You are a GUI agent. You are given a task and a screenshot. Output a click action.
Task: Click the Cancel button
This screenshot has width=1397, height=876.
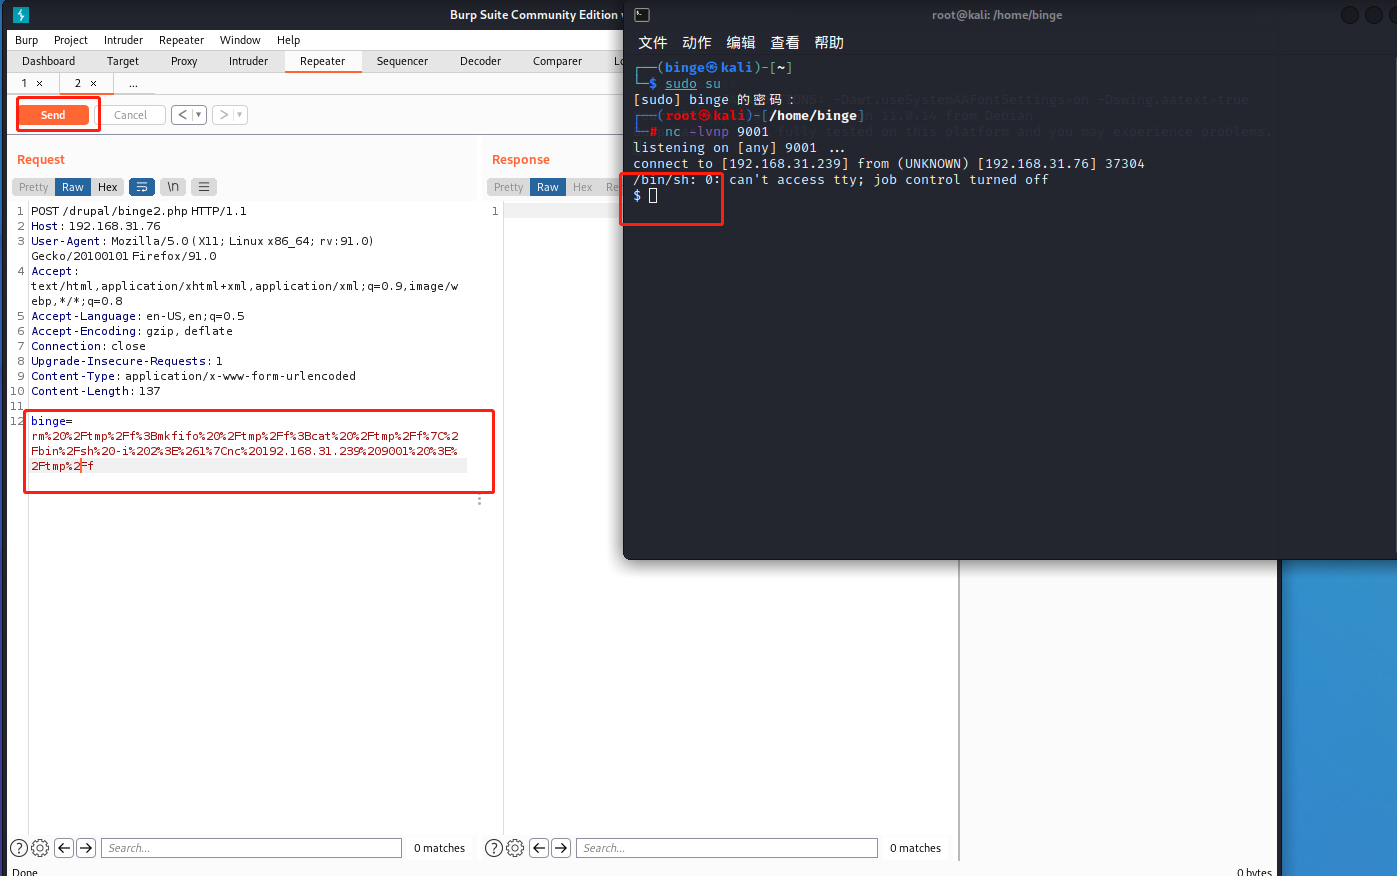[x=131, y=115]
